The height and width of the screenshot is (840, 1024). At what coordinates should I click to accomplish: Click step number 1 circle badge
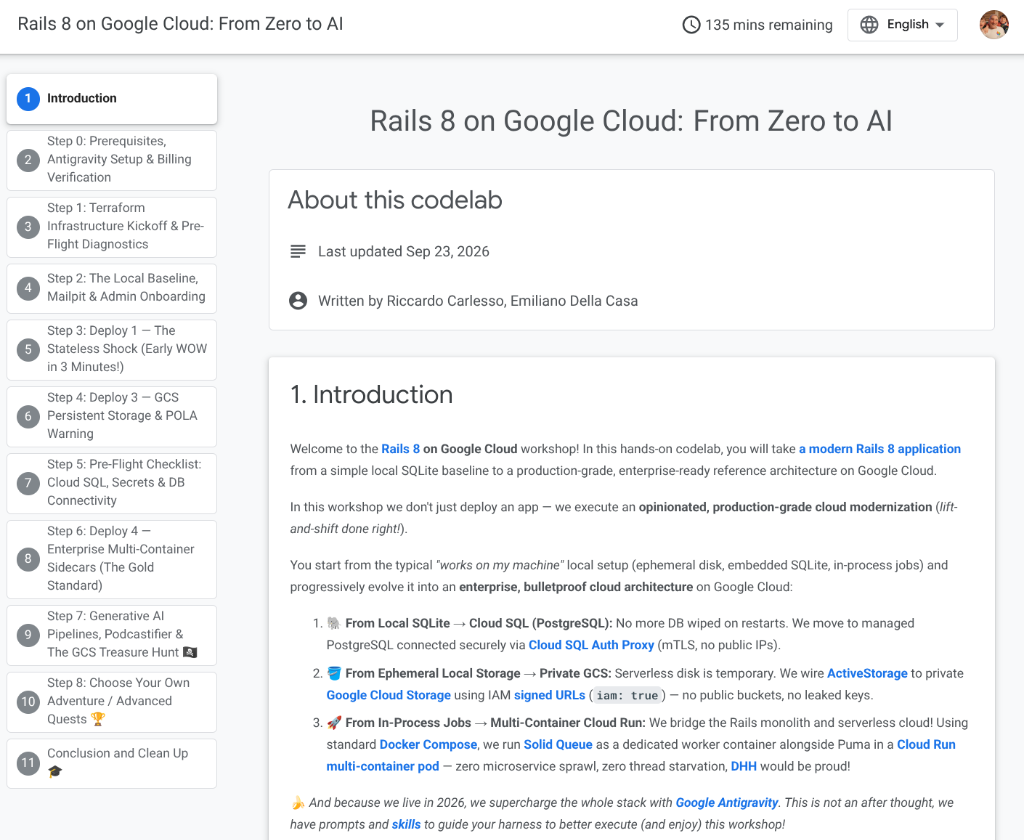(x=28, y=99)
